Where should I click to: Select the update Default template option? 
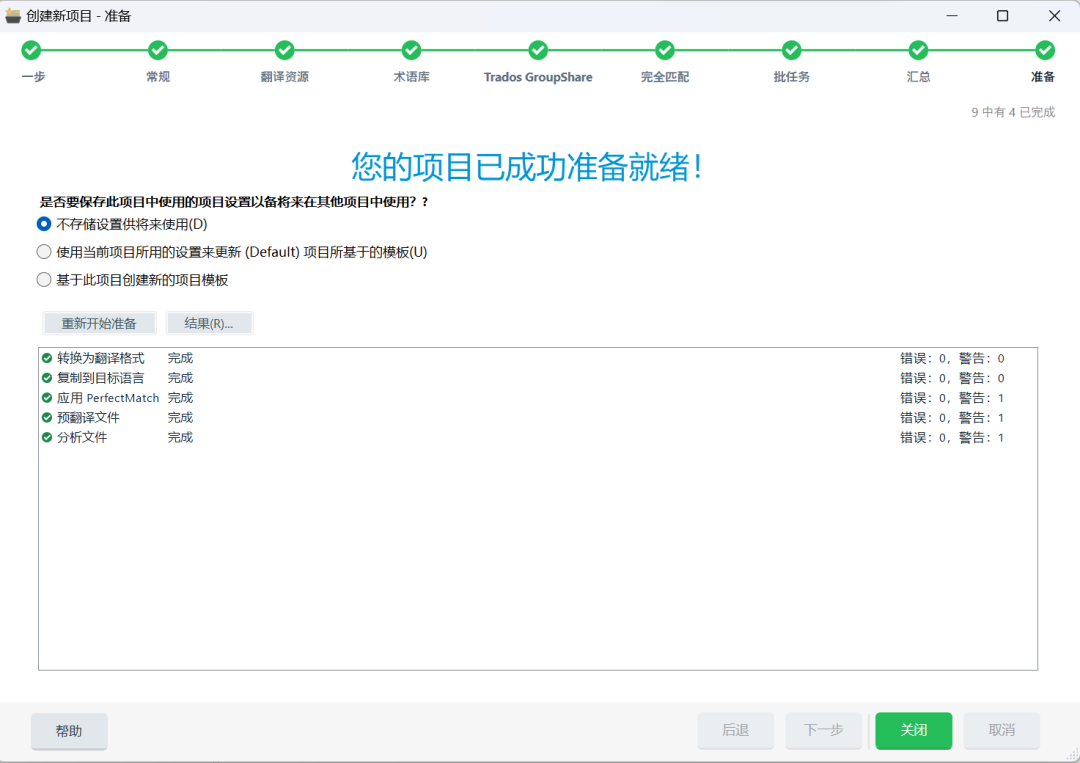pos(43,251)
